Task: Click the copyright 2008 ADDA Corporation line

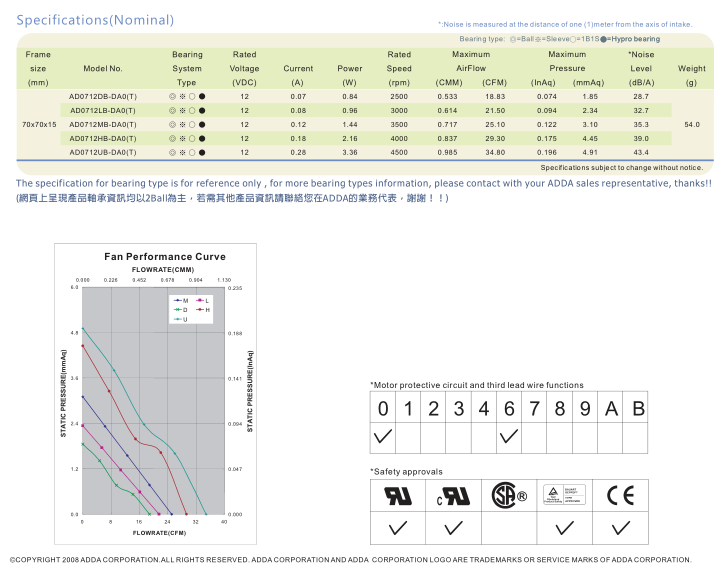Action: (351, 560)
